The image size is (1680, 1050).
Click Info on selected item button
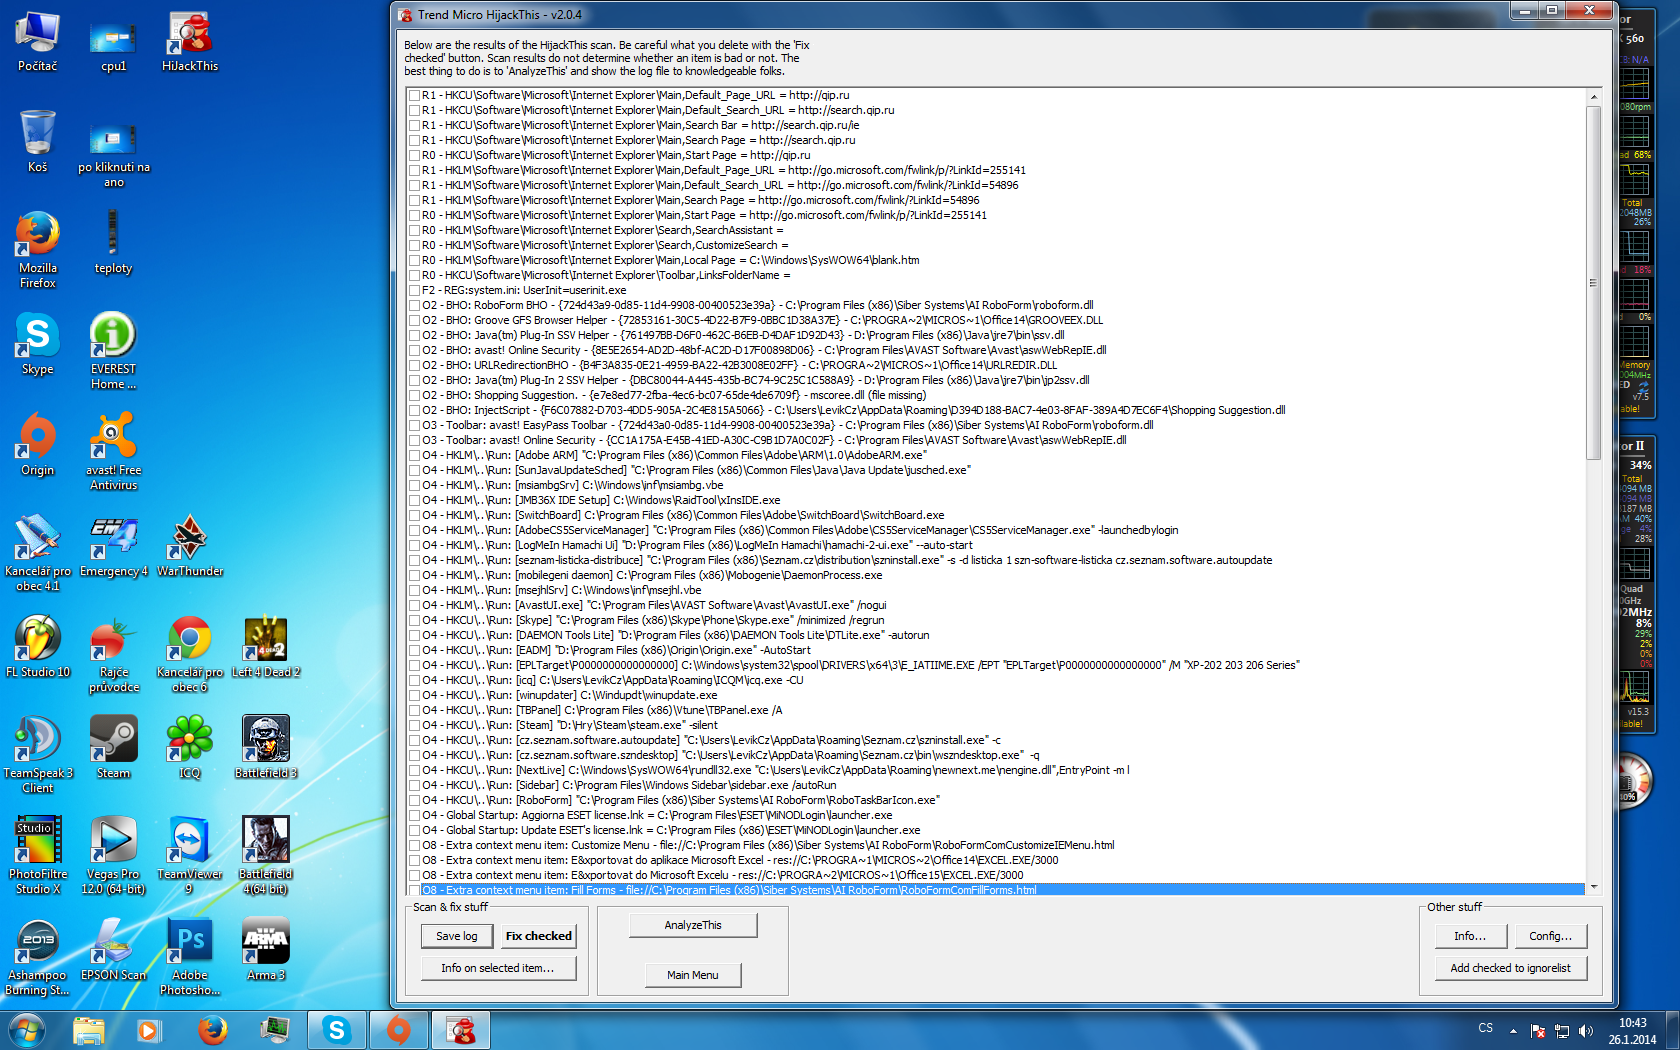tap(497, 968)
